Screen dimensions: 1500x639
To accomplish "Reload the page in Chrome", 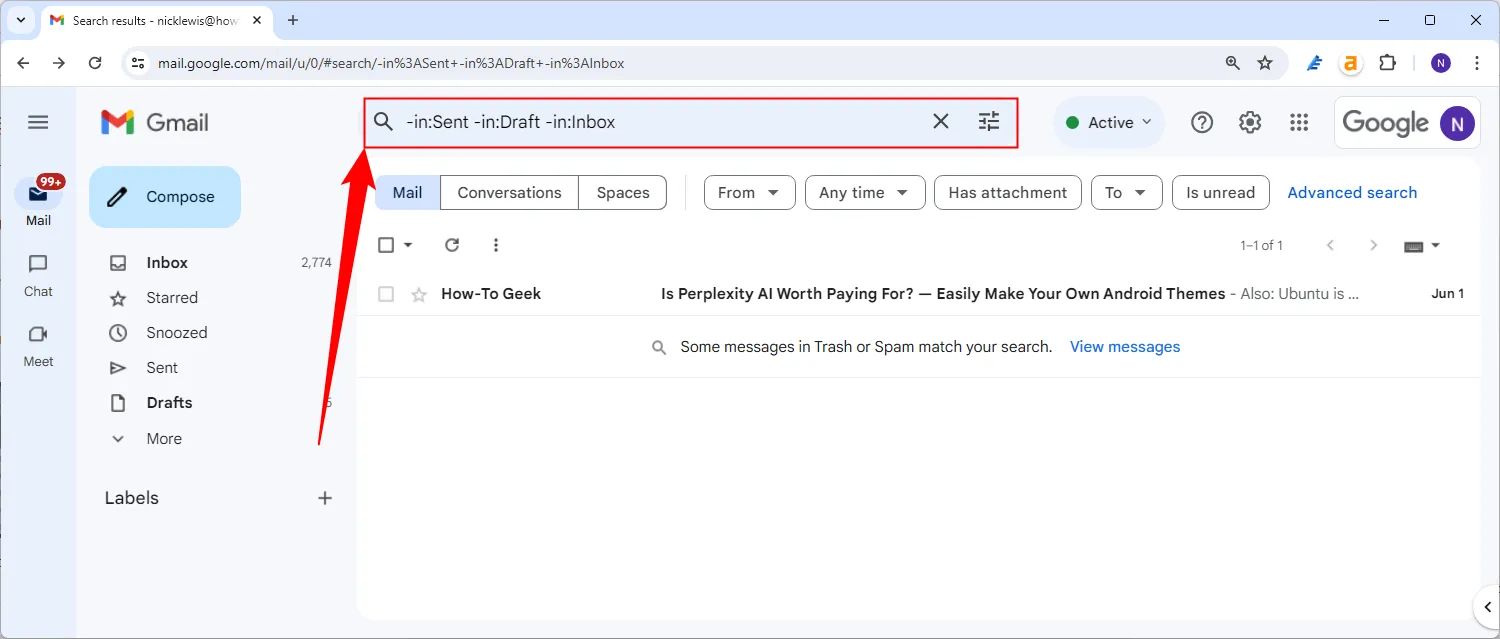I will 95,63.
